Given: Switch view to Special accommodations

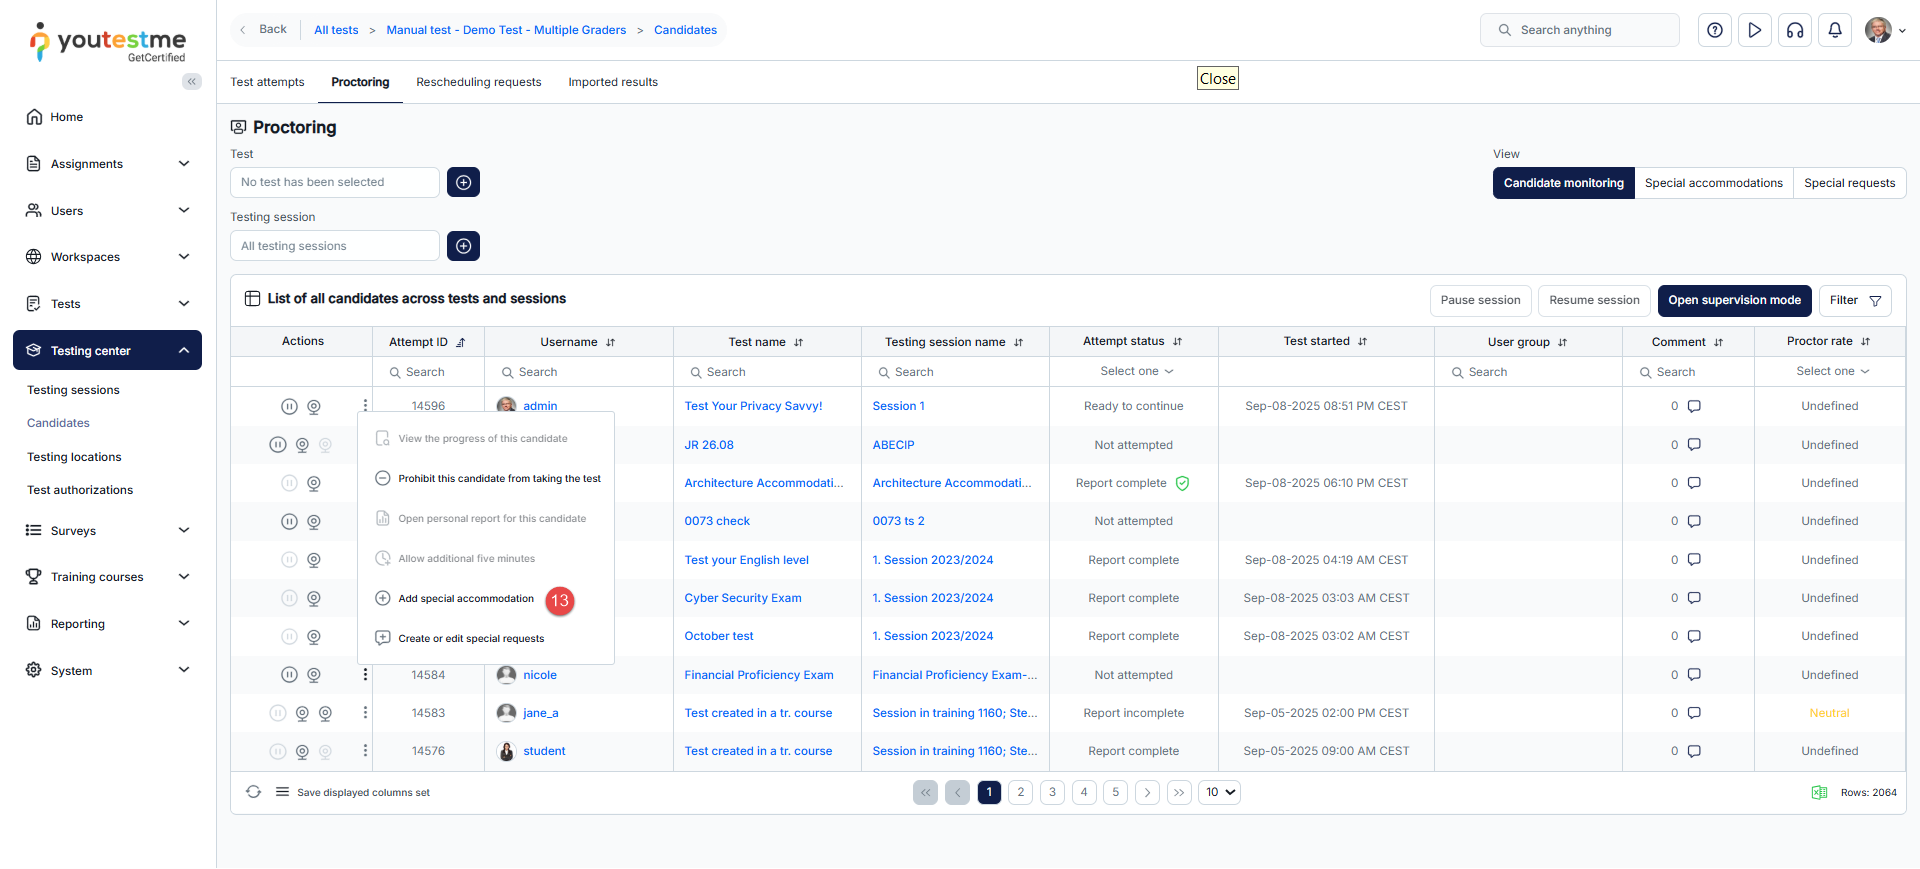Looking at the screenshot, I should (1713, 183).
